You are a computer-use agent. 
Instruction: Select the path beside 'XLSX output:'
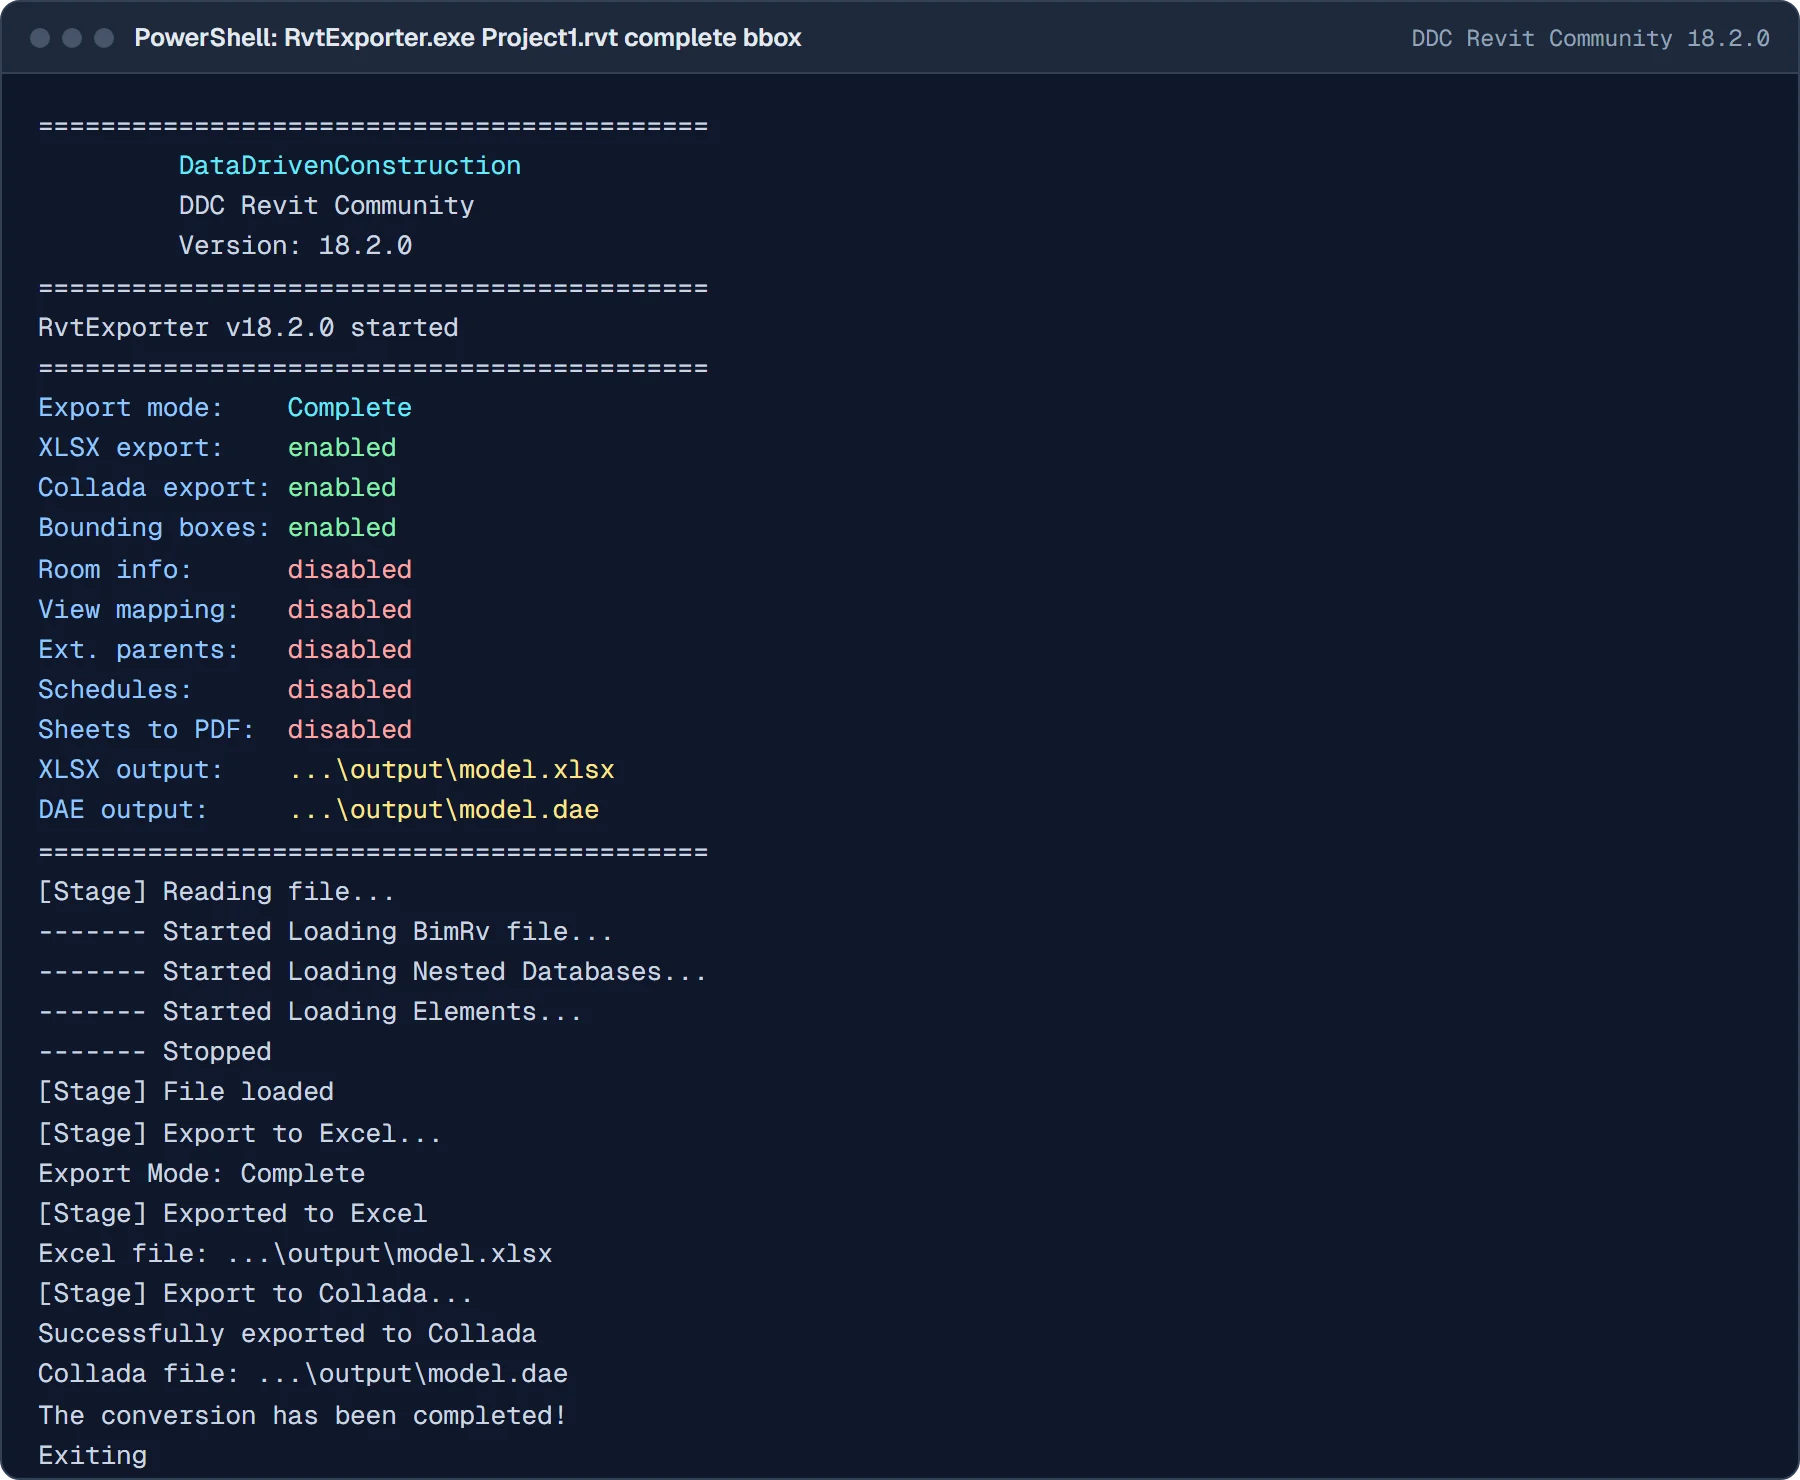[x=451, y=770]
